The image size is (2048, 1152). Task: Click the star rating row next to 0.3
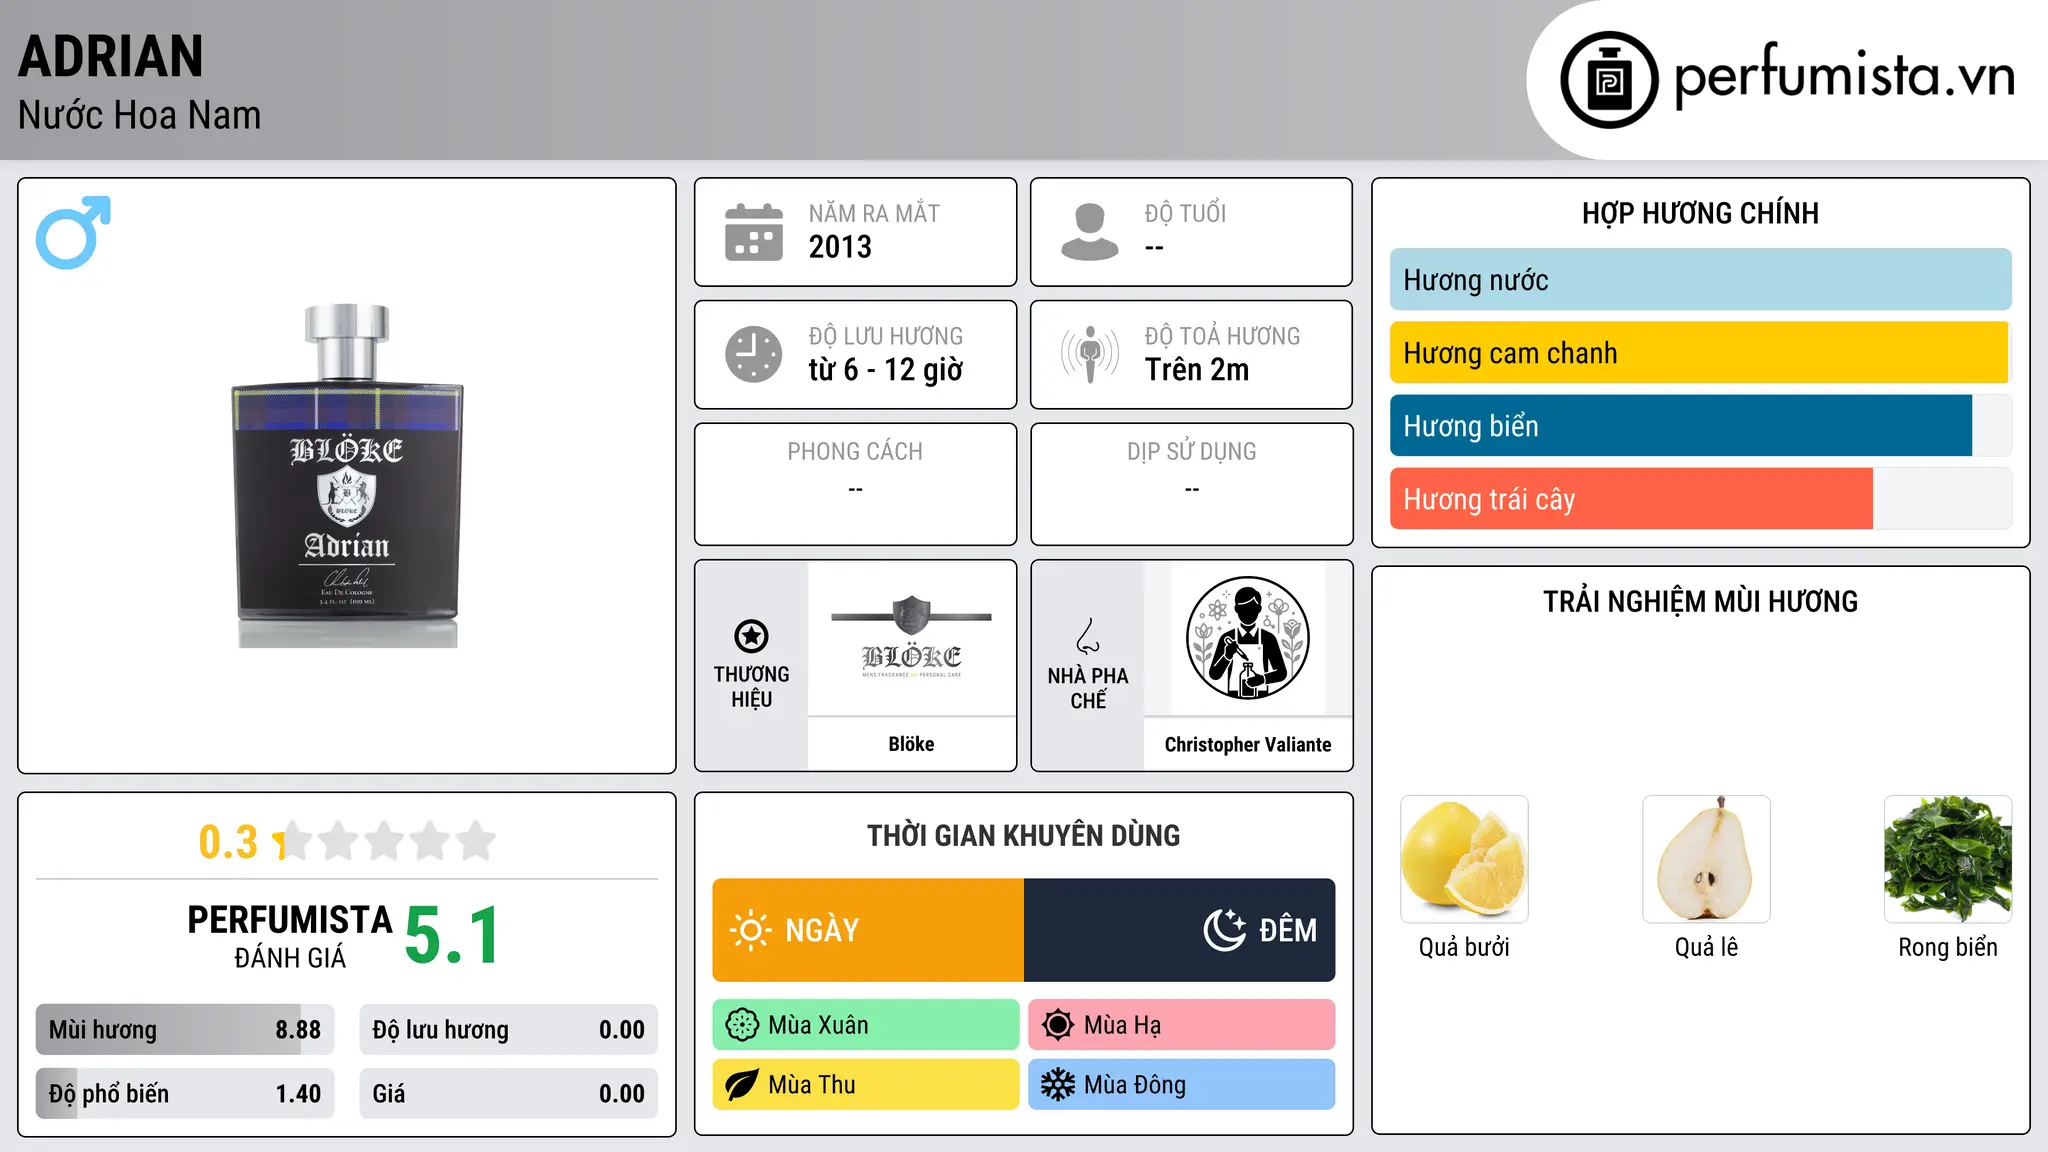385,841
